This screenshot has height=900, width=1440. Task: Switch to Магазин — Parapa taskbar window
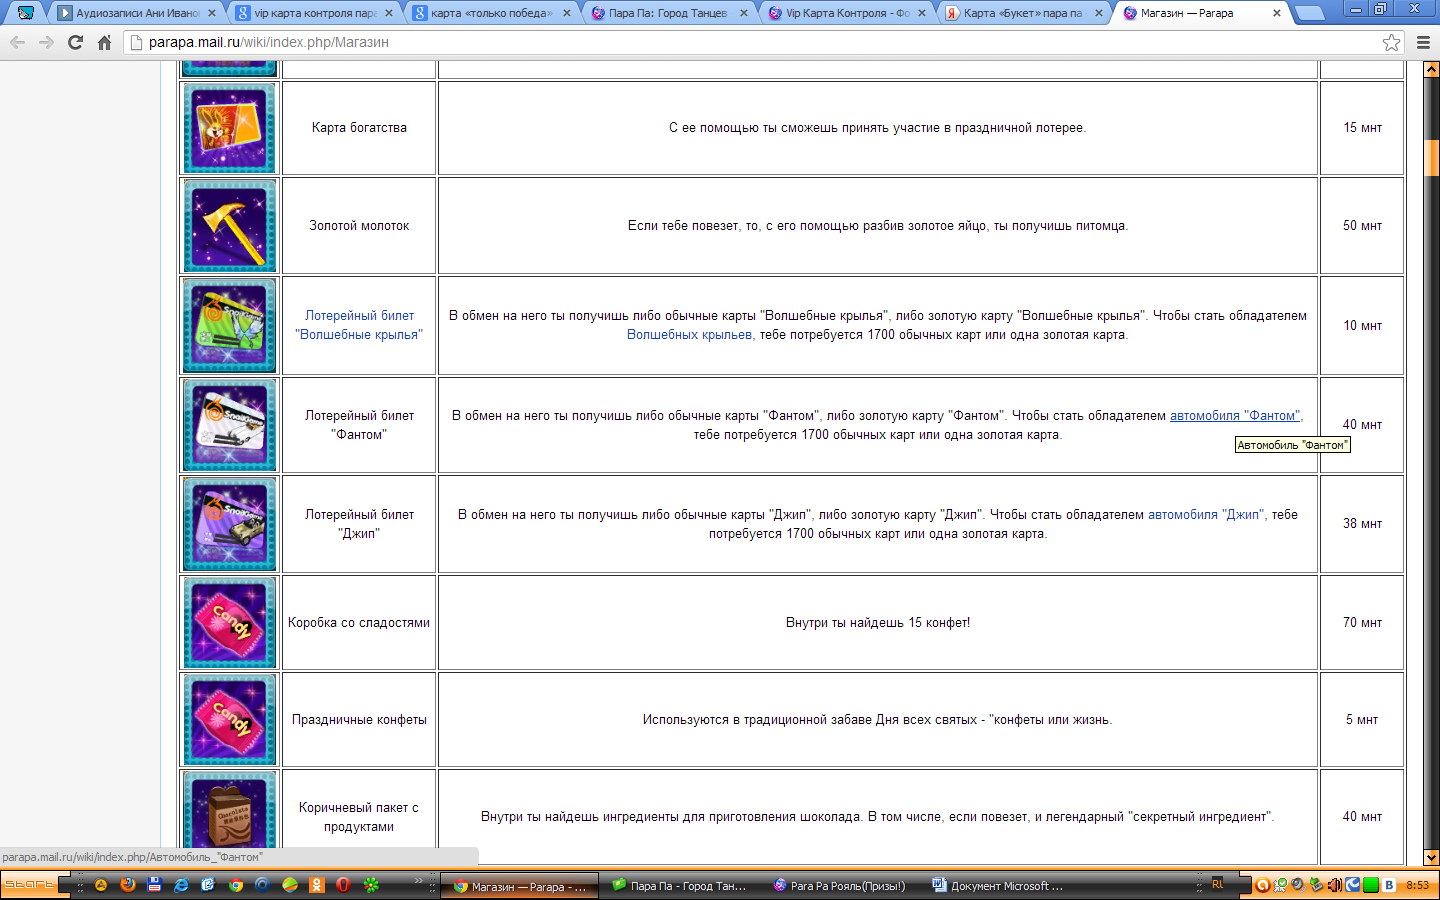520,886
